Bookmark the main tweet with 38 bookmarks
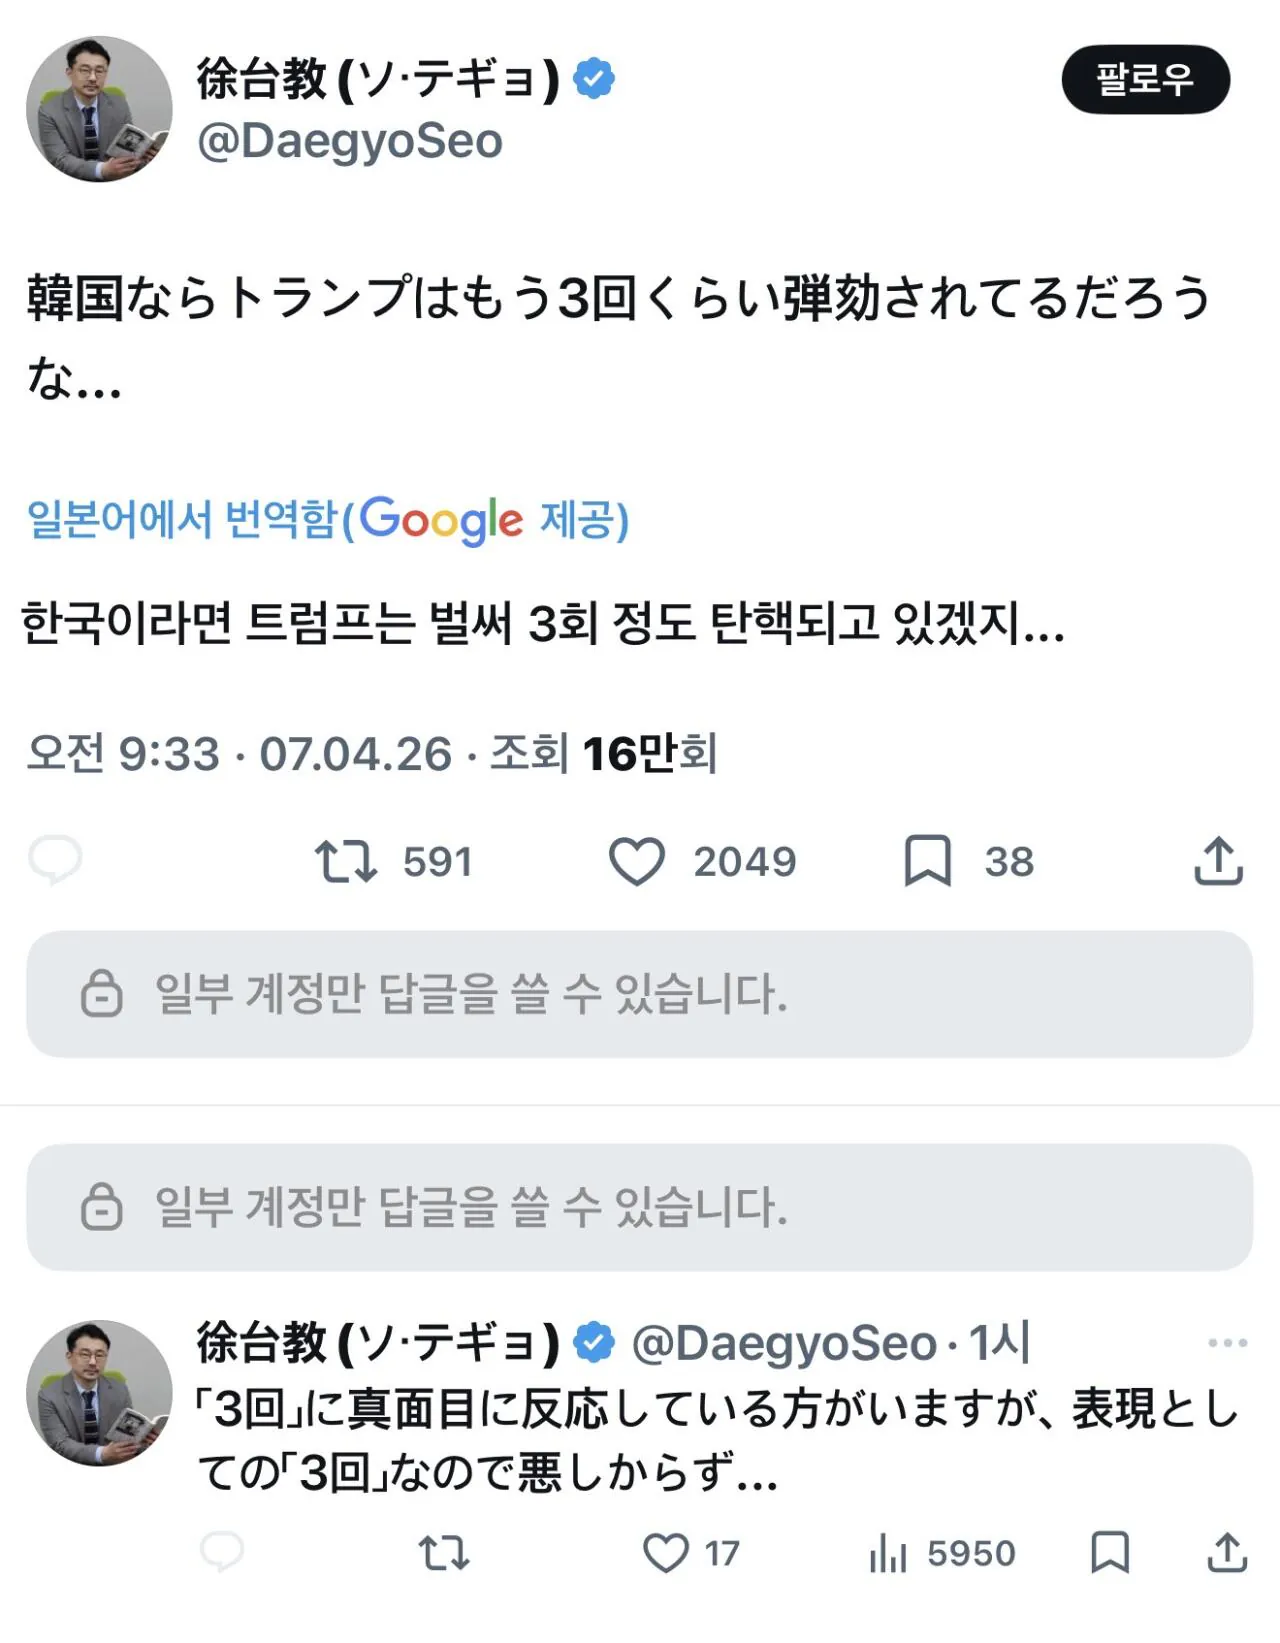This screenshot has width=1280, height=1643. (x=927, y=861)
